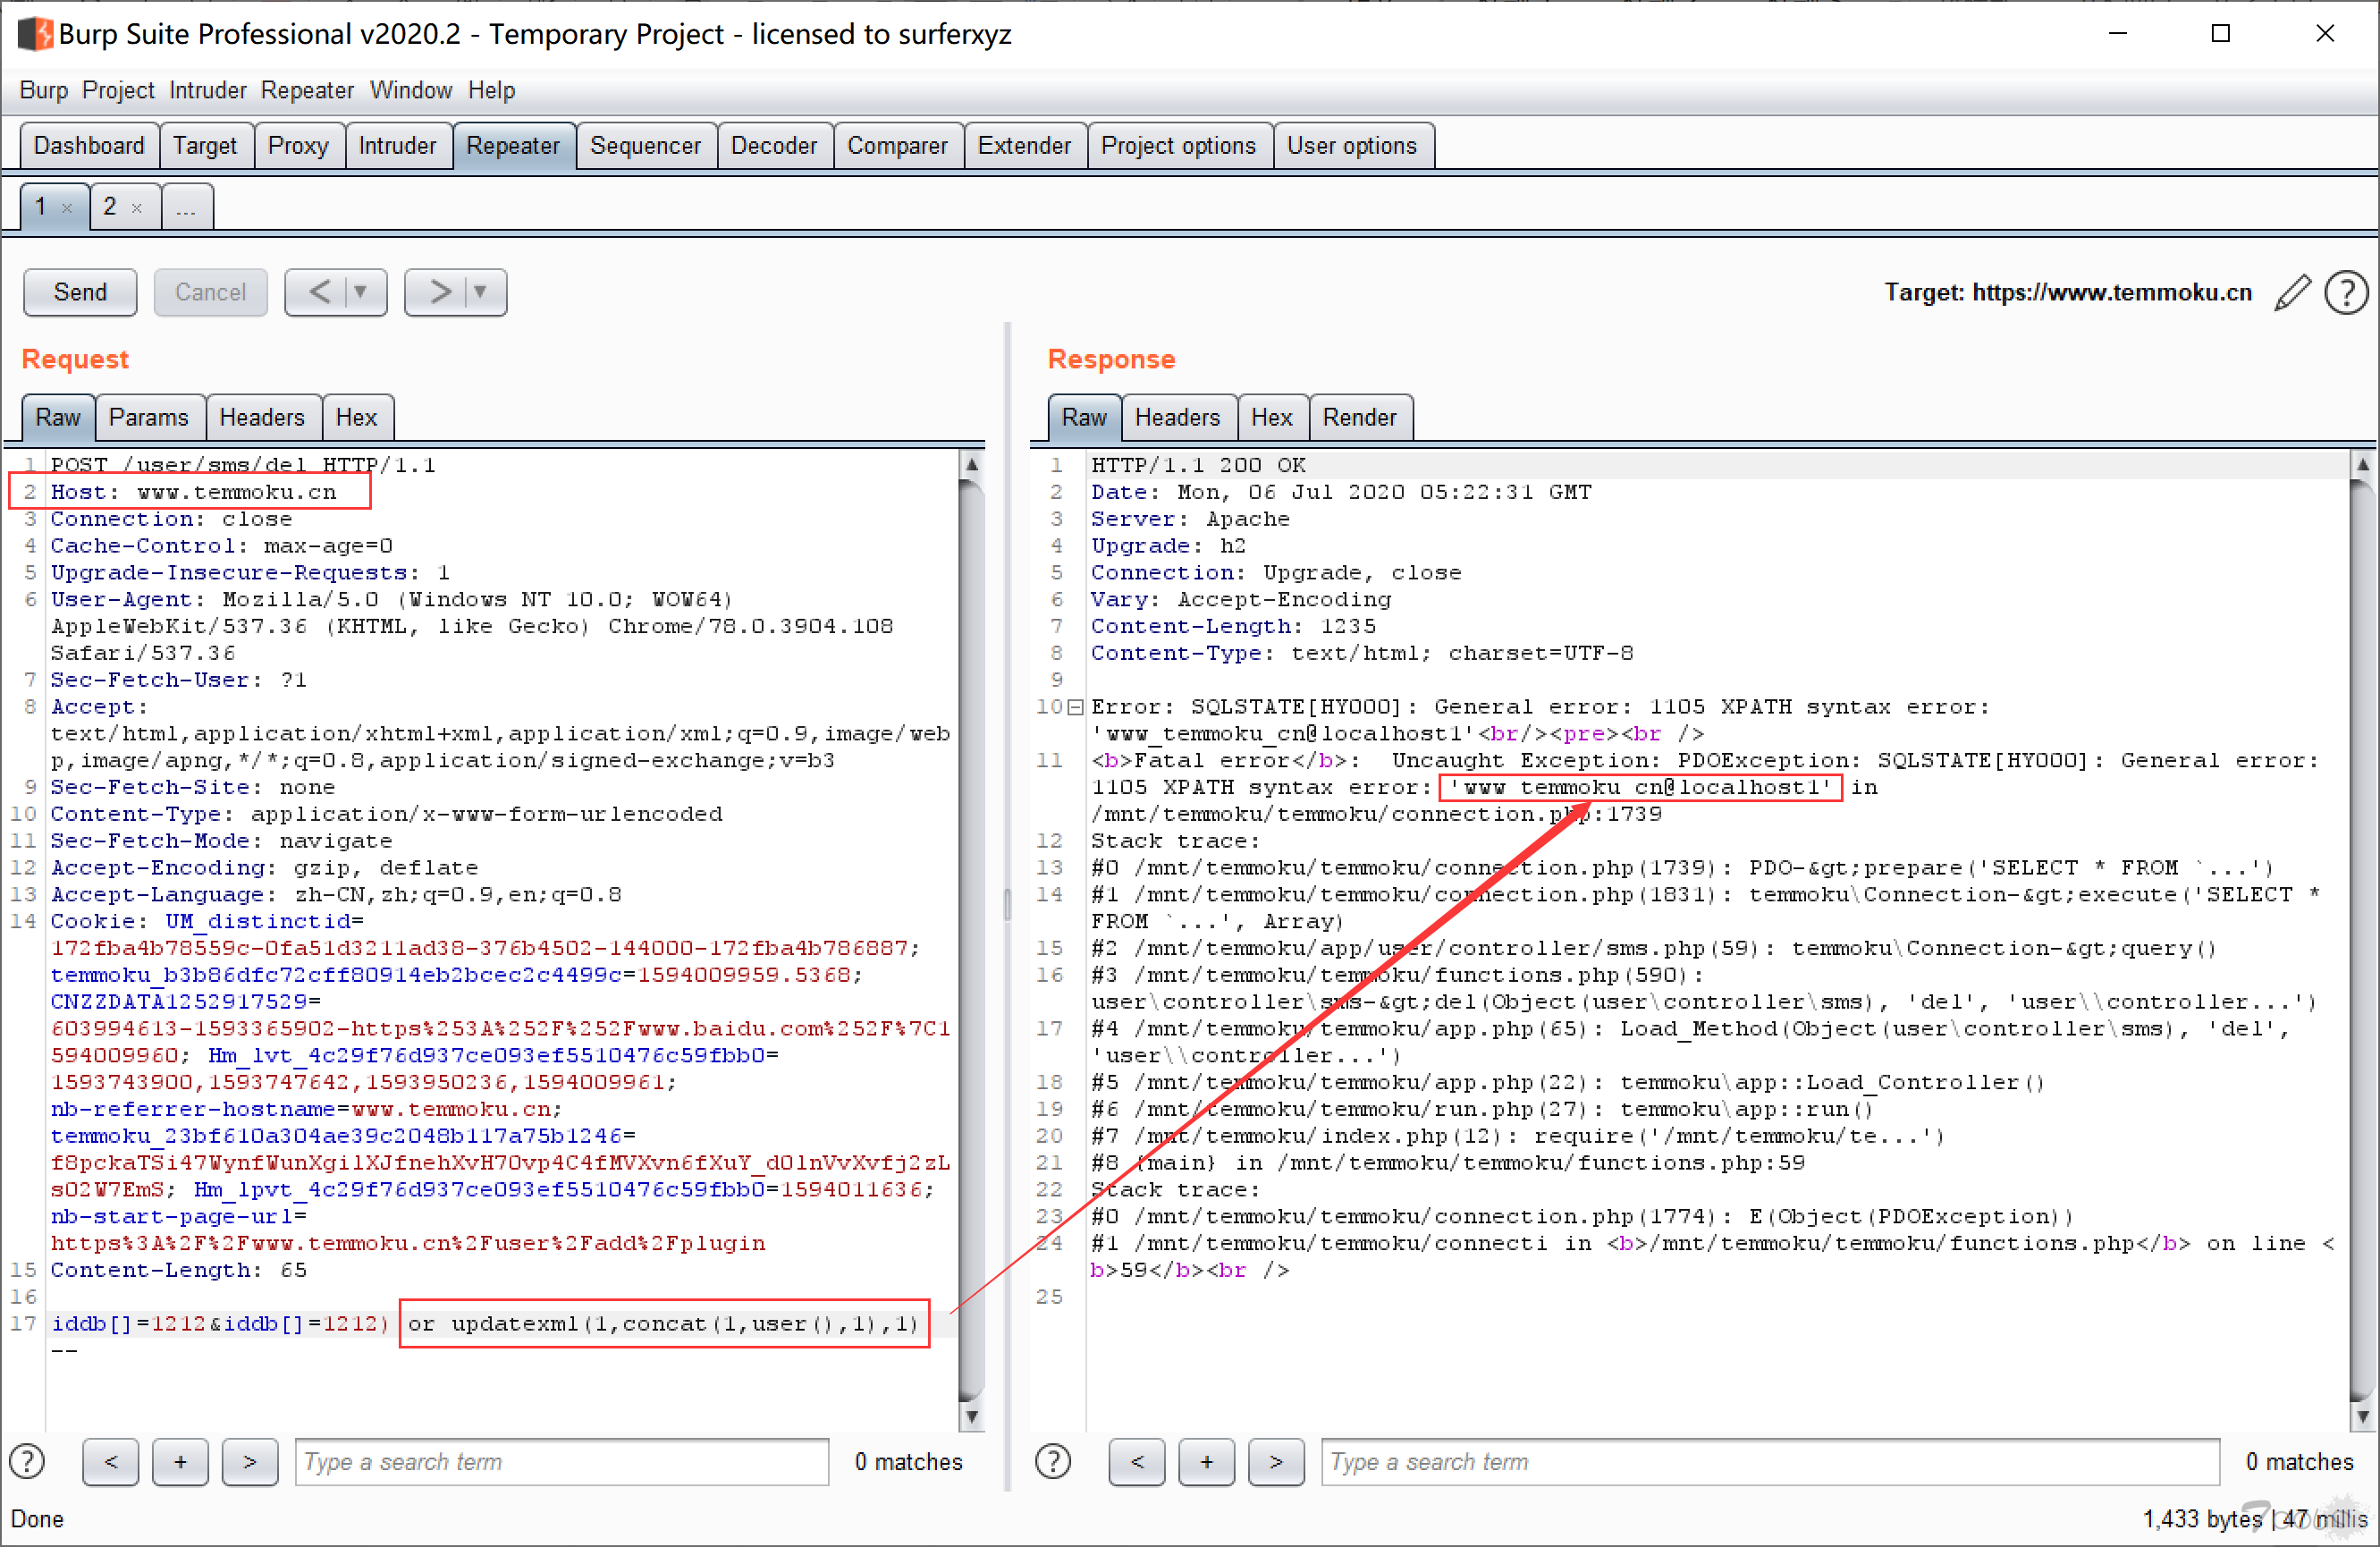Go back to previous request in history

(318, 292)
